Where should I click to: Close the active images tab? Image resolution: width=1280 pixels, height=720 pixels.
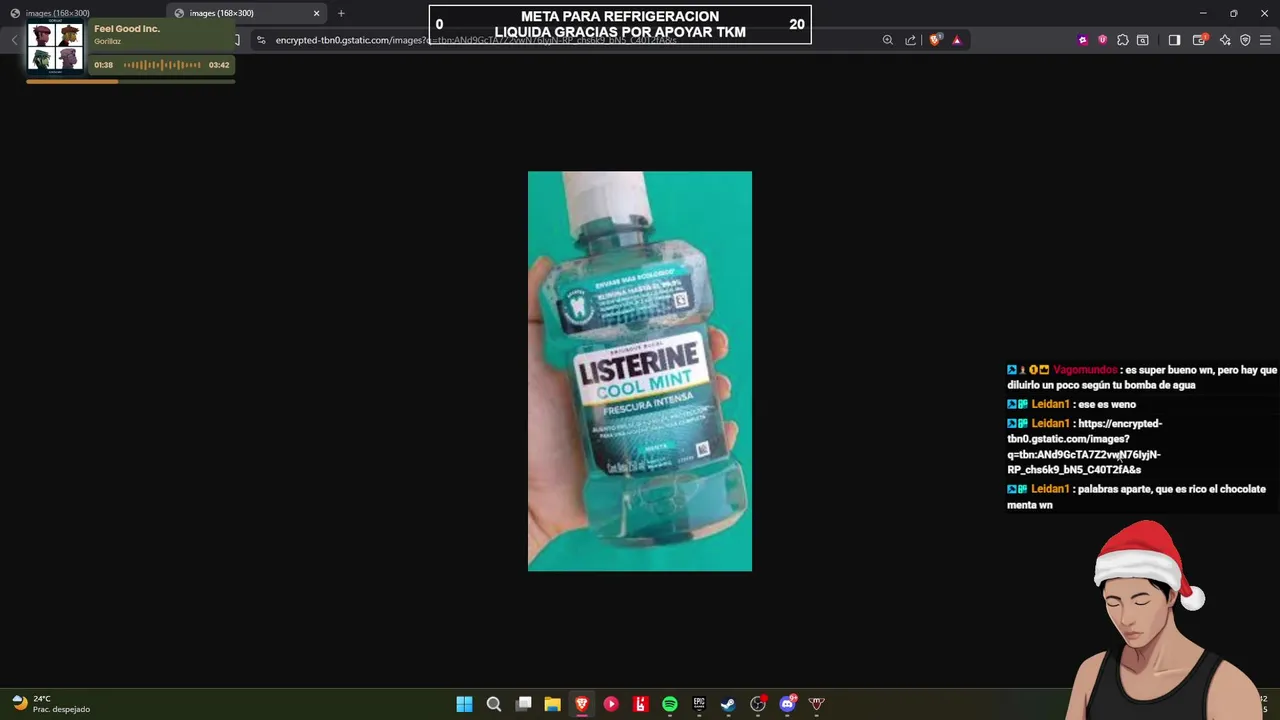316,13
